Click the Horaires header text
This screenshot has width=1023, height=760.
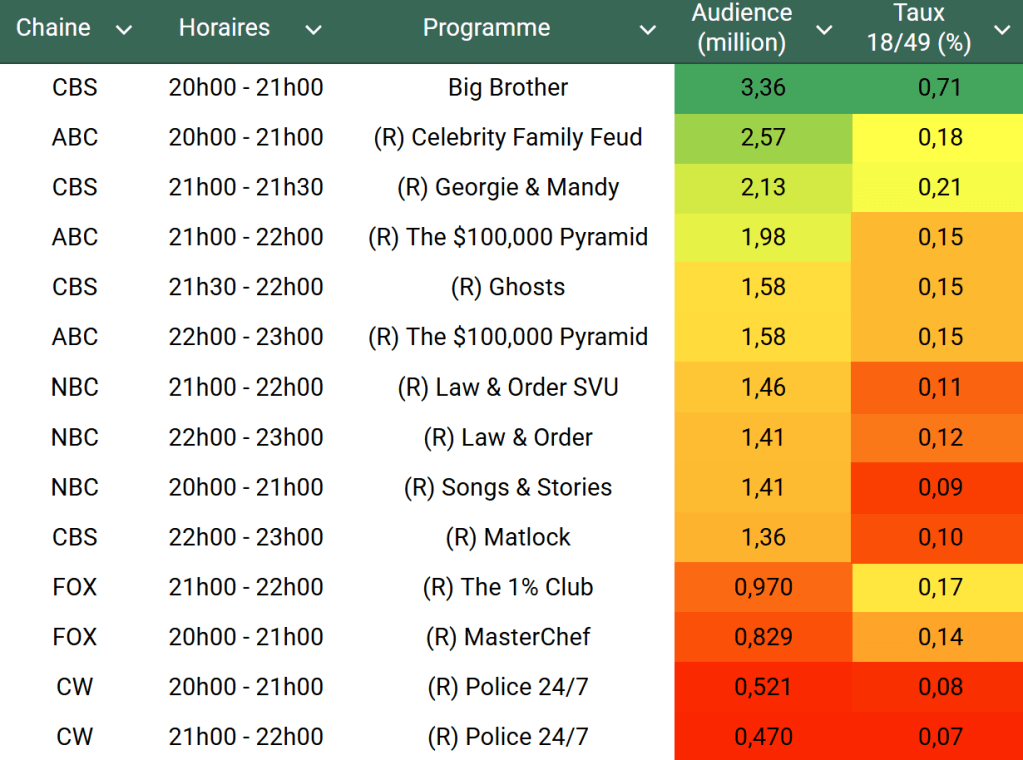[x=224, y=28]
